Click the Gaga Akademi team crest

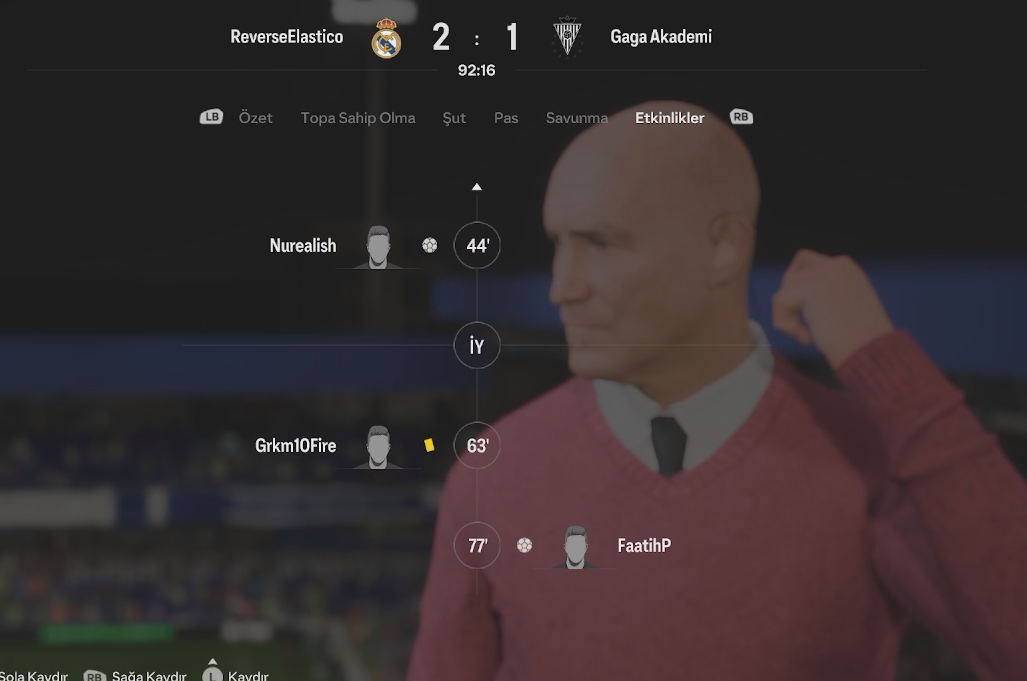pyautogui.click(x=567, y=37)
